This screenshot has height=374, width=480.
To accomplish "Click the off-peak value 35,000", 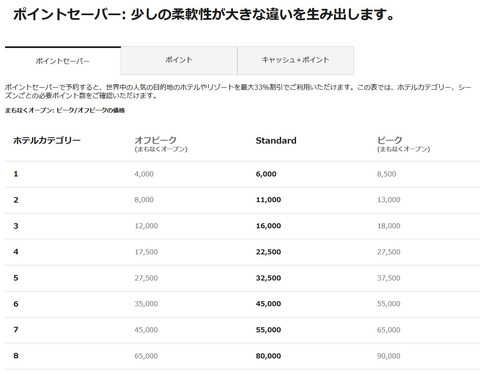I will pyautogui.click(x=146, y=304).
